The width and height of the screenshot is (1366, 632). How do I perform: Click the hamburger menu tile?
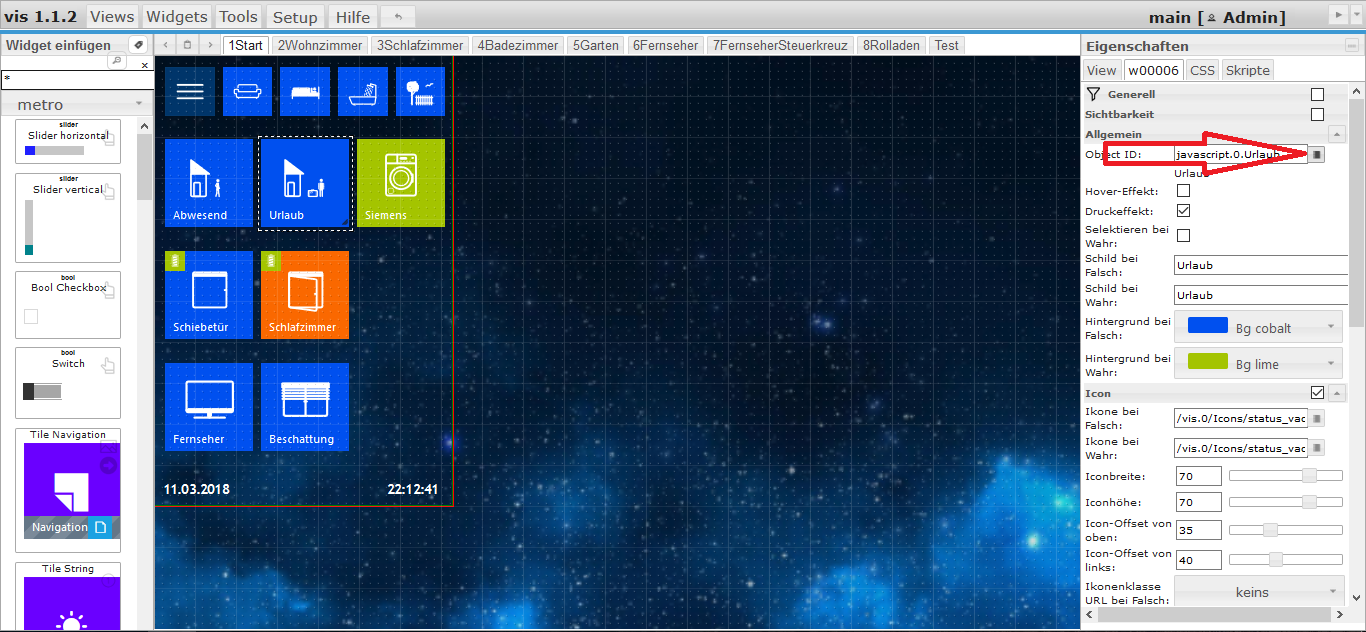pyautogui.click(x=190, y=92)
